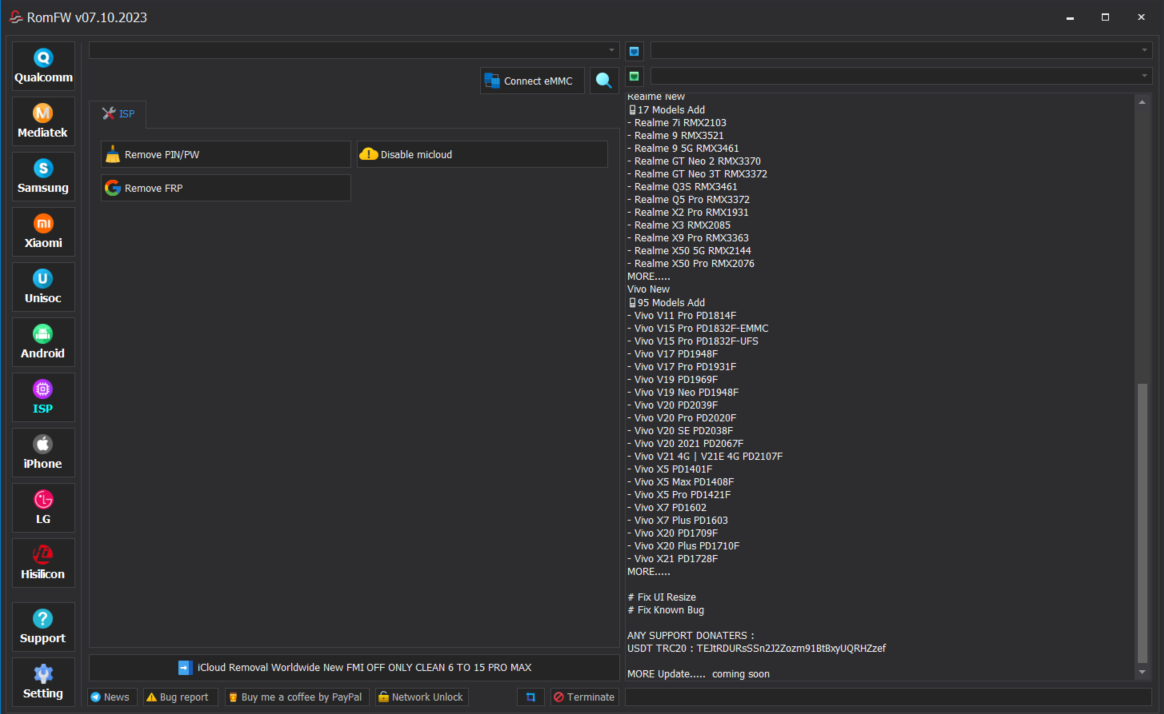This screenshot has width=1164, height=714.
Task: Click 'Vivo X5 Max PD1408F' line
Action: pyautogui.click(x=681, y=482)
